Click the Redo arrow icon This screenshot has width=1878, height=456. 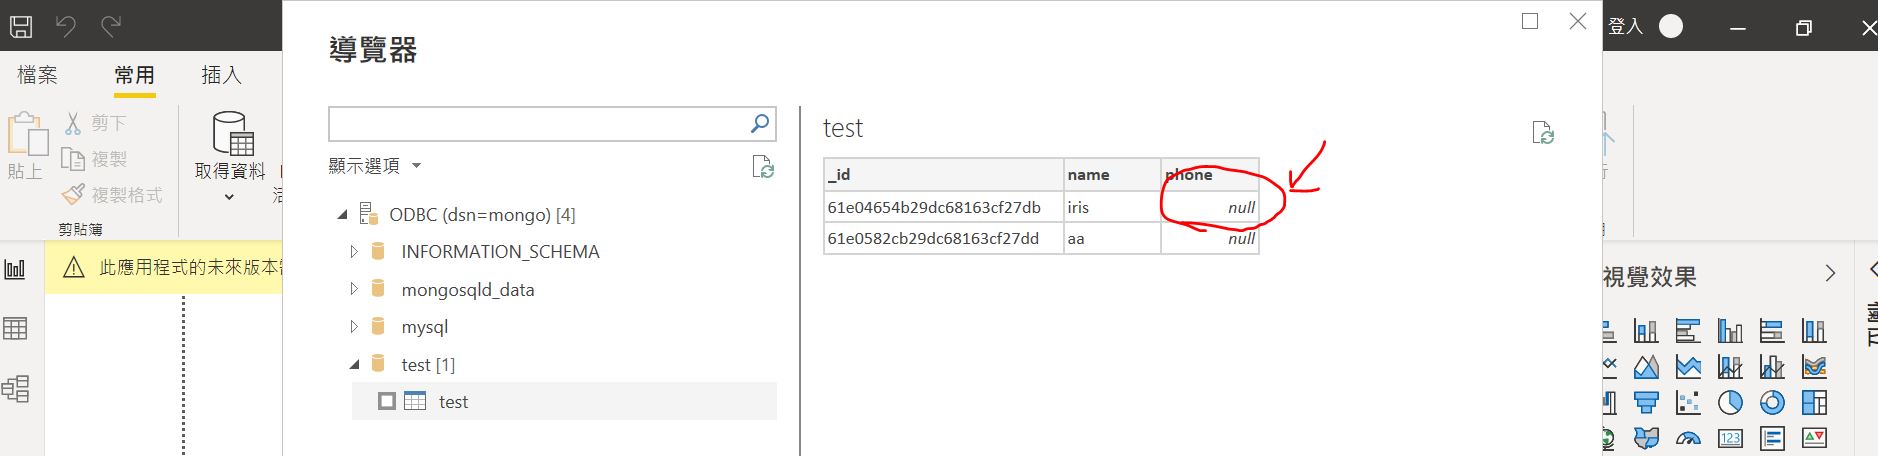point(111,26)
